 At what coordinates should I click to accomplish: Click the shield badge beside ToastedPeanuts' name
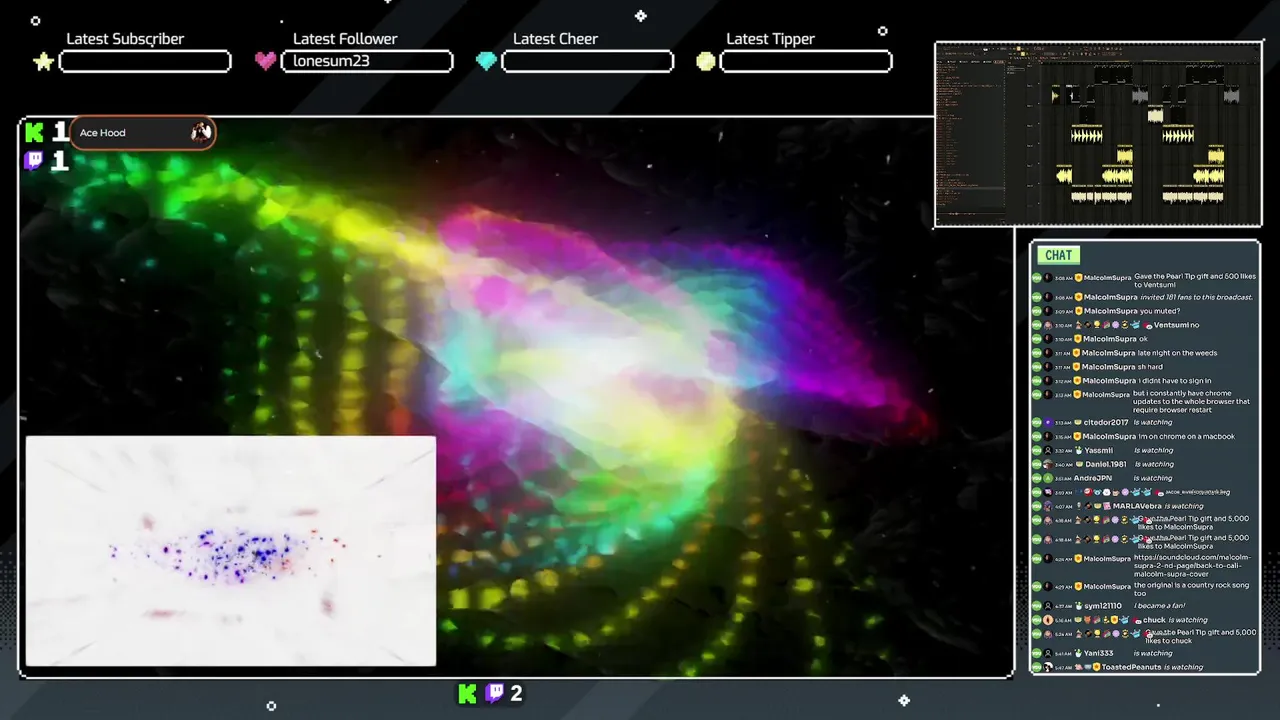pos(1096,667)
